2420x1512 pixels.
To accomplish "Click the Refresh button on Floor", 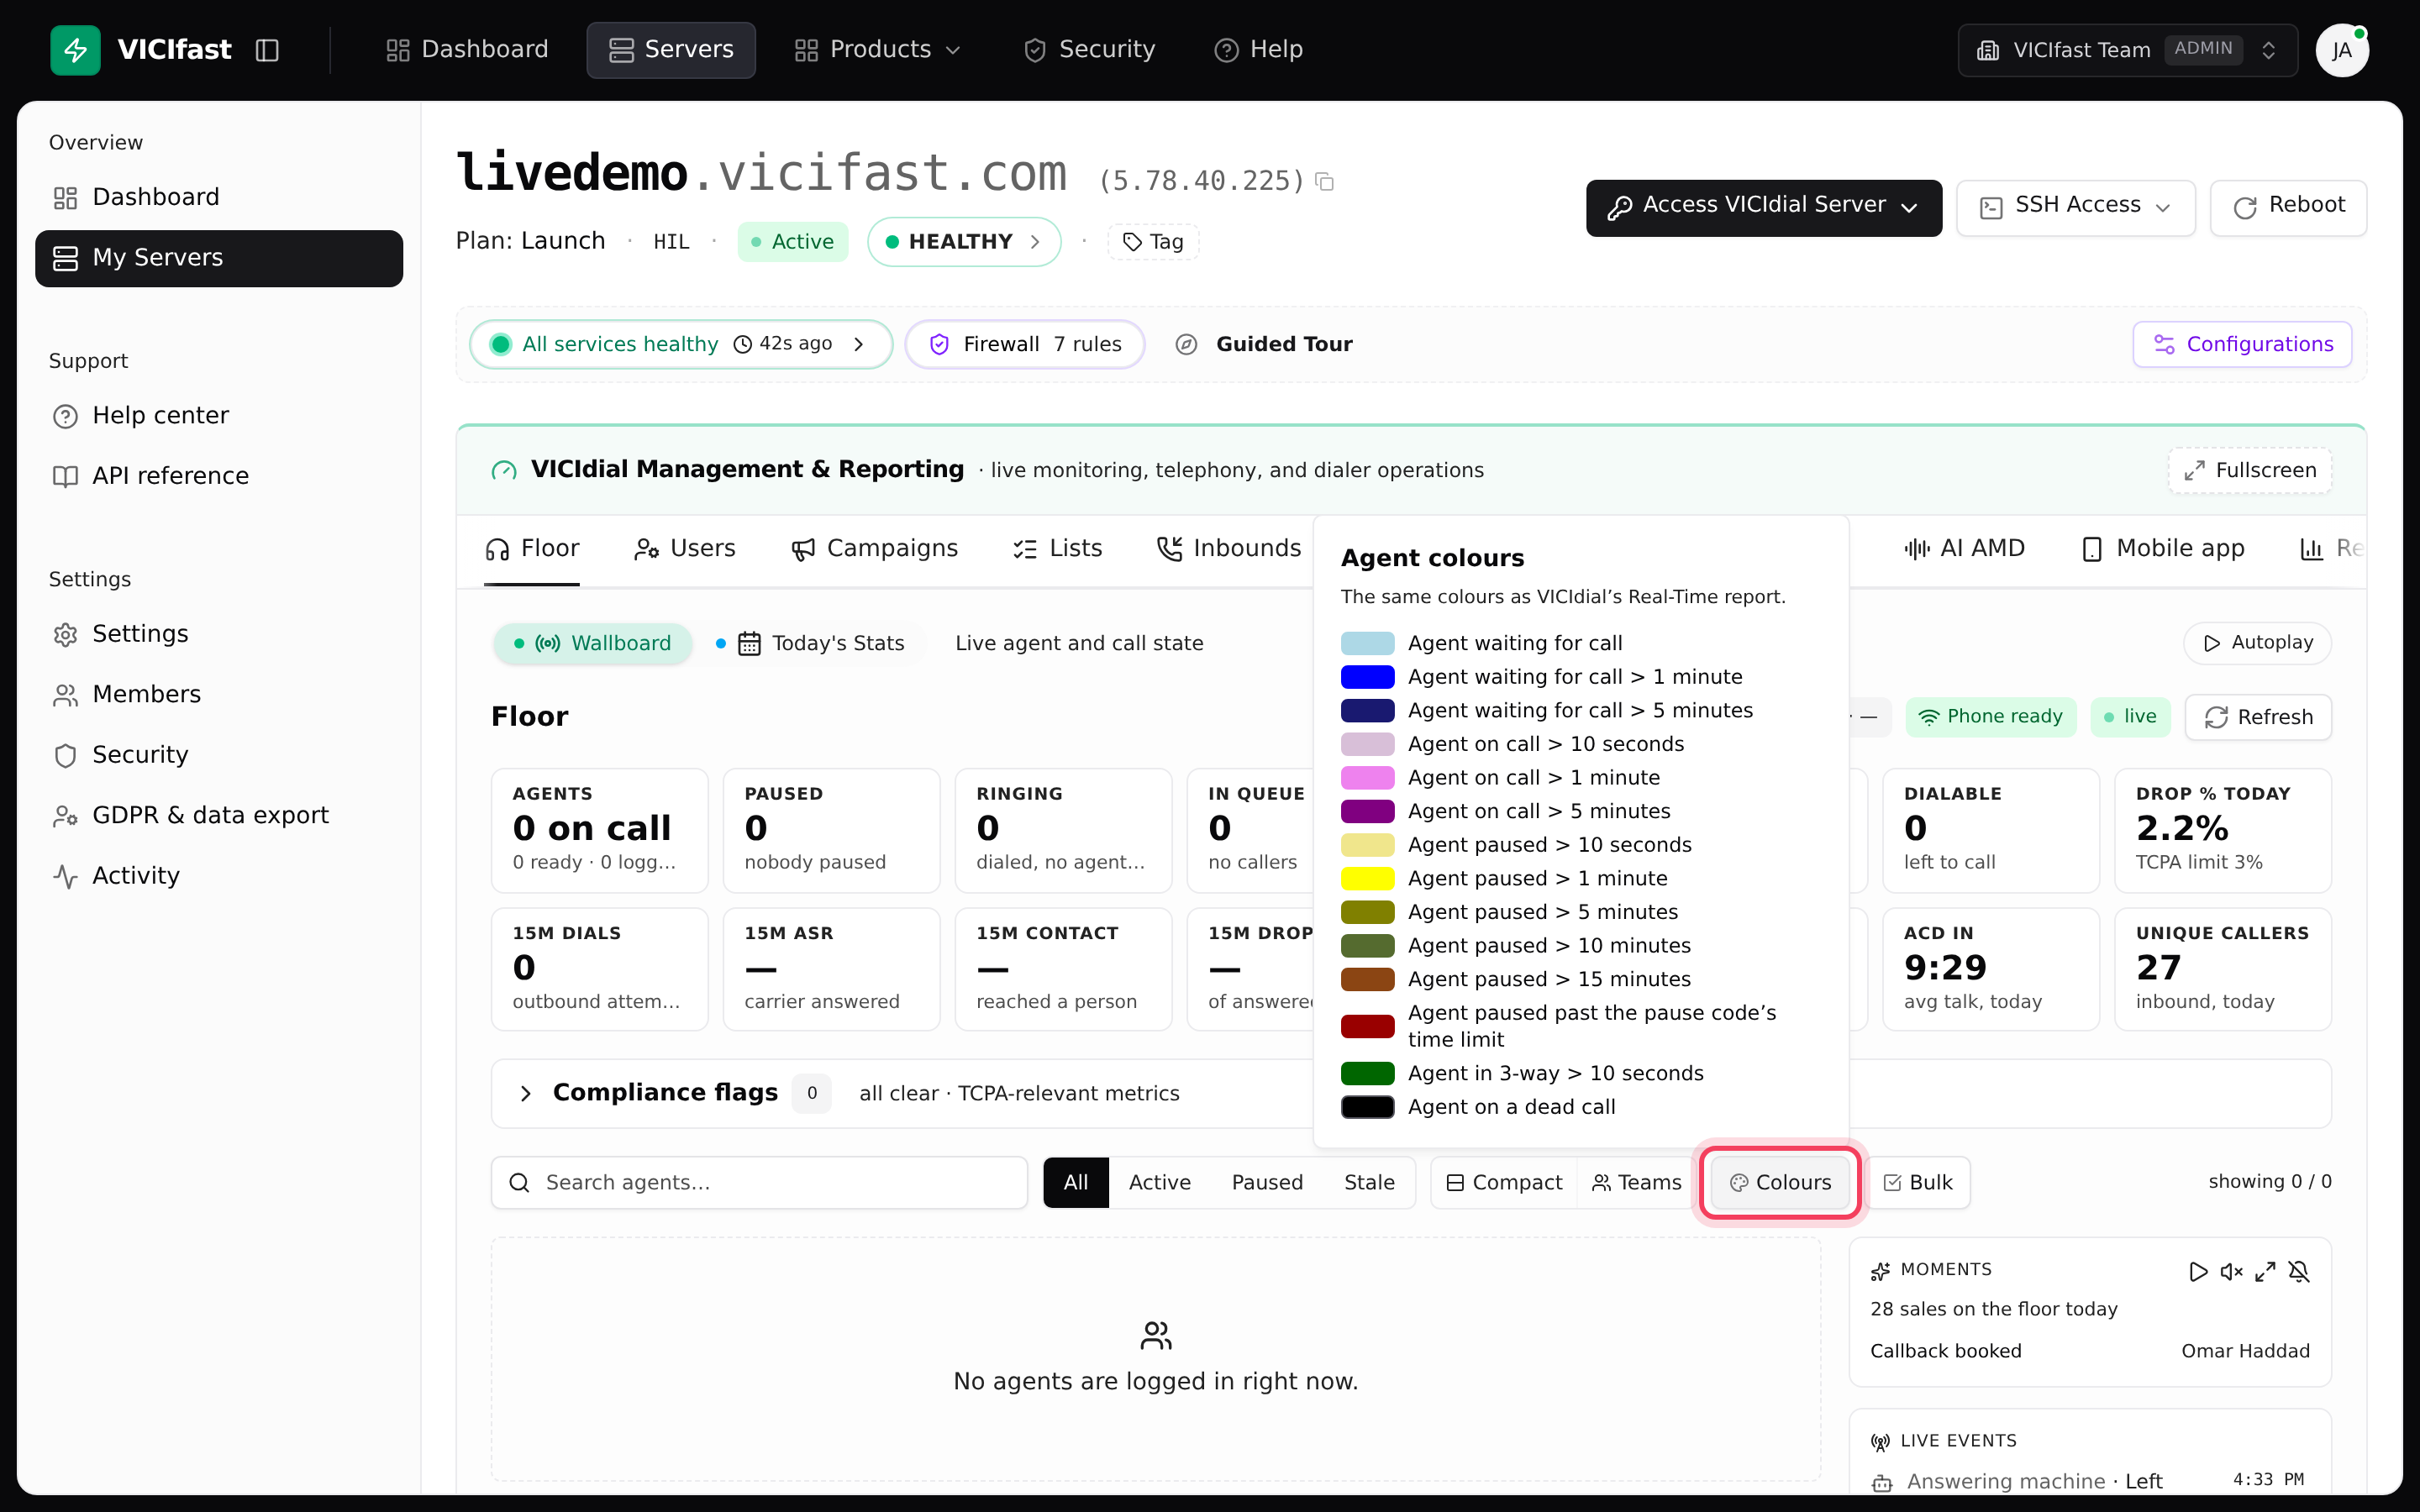I will point(2258,717).
